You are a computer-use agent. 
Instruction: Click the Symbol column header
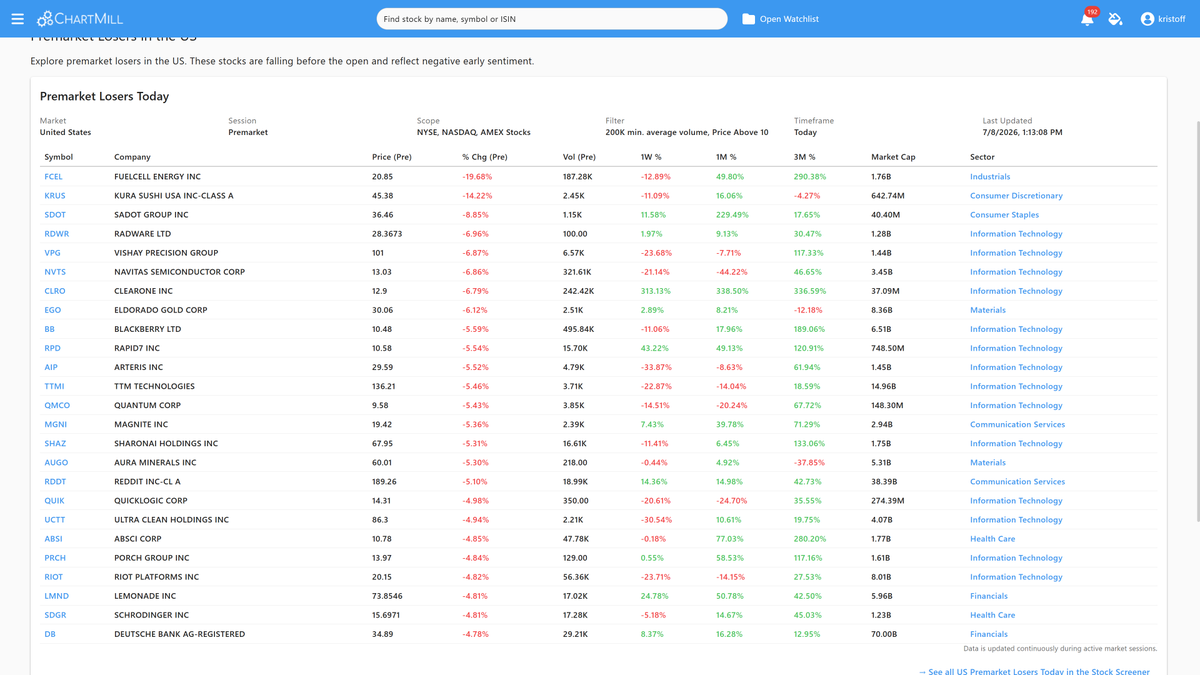click(58, 157)
